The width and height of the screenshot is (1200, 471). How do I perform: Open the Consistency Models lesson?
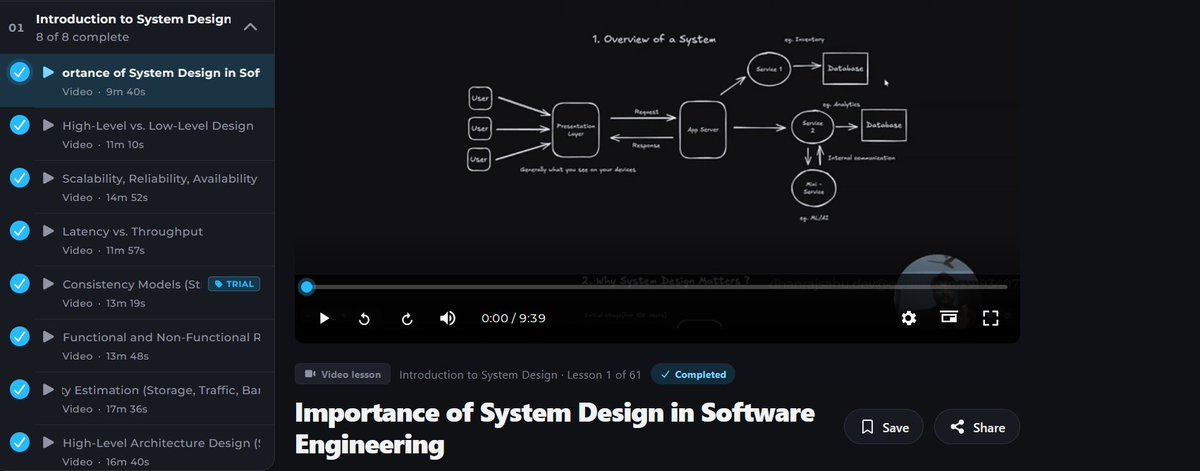click(x=137, y=293)
